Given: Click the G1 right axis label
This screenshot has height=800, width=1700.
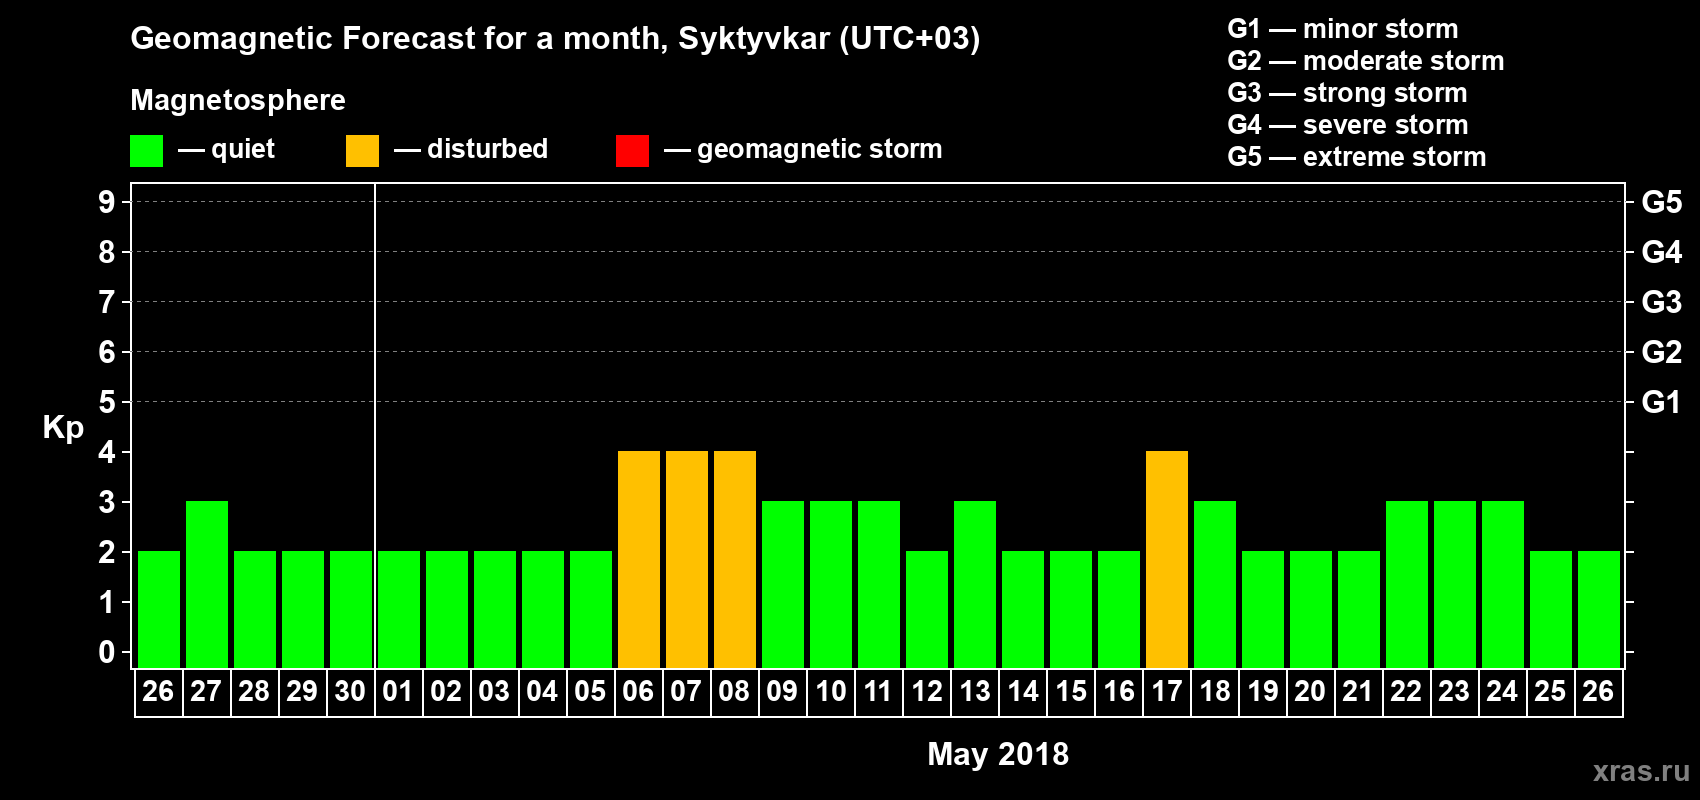Looking at the screenshot, I should click(1662, 402).
